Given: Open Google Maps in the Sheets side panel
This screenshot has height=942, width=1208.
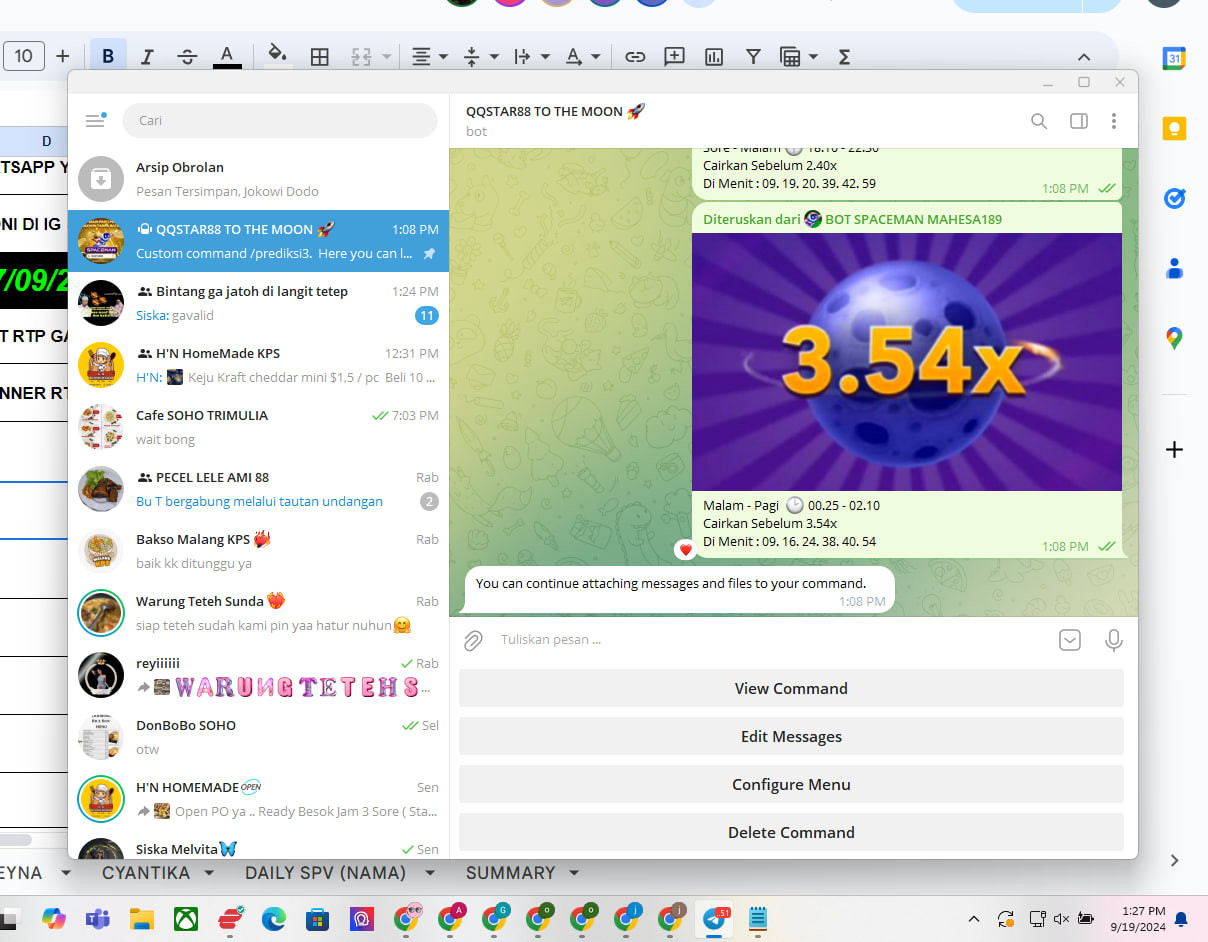Looking at the screenshot, I should tap(1174, 338).
